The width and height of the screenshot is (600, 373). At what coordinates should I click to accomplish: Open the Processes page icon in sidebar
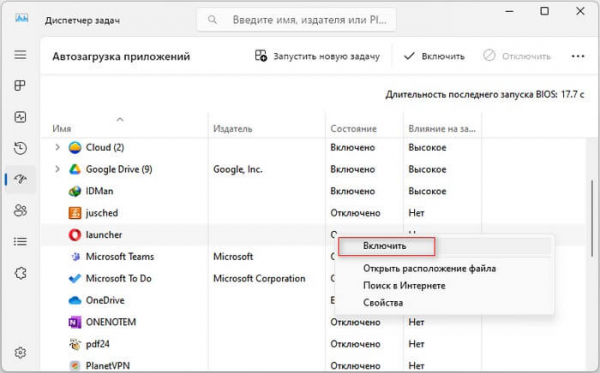20,85
